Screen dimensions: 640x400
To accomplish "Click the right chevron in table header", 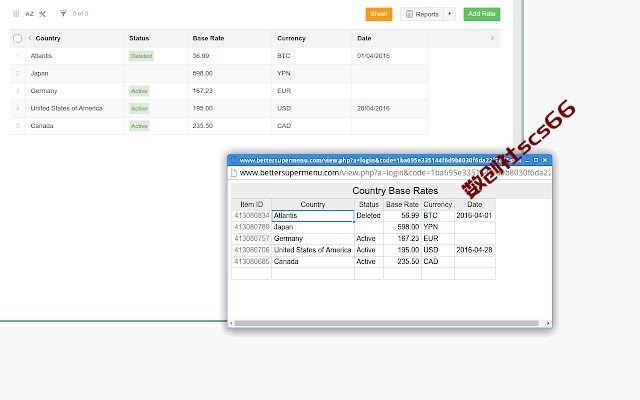I will [x=492, y=38].
